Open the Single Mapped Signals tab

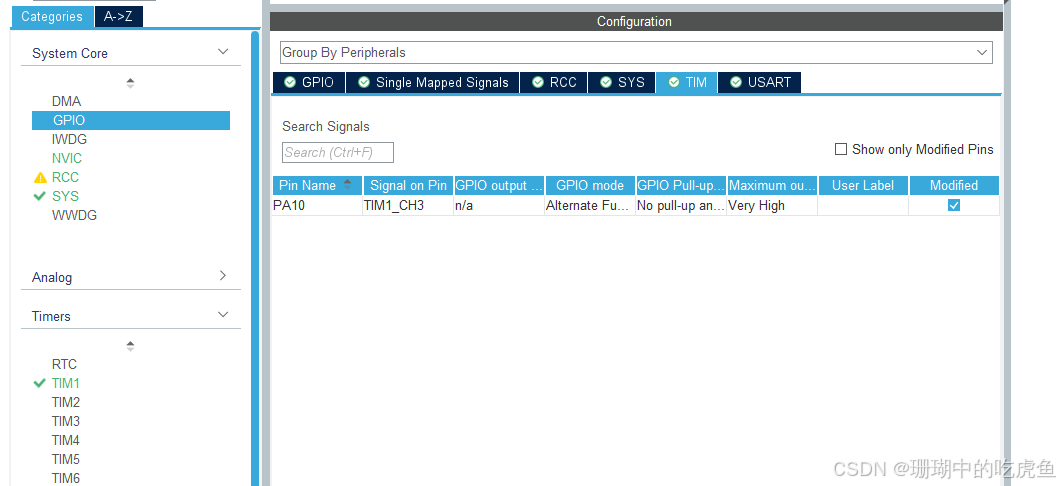(433, 82)
